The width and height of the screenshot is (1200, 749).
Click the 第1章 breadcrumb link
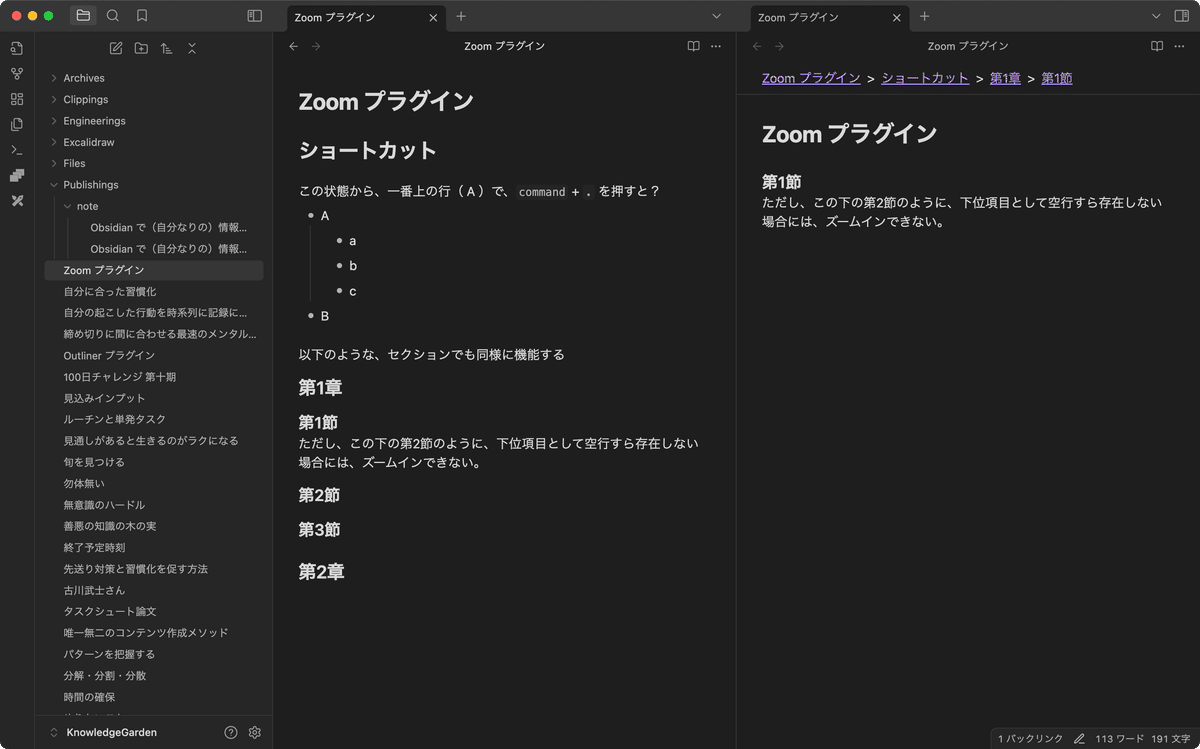pos(1005,78)
